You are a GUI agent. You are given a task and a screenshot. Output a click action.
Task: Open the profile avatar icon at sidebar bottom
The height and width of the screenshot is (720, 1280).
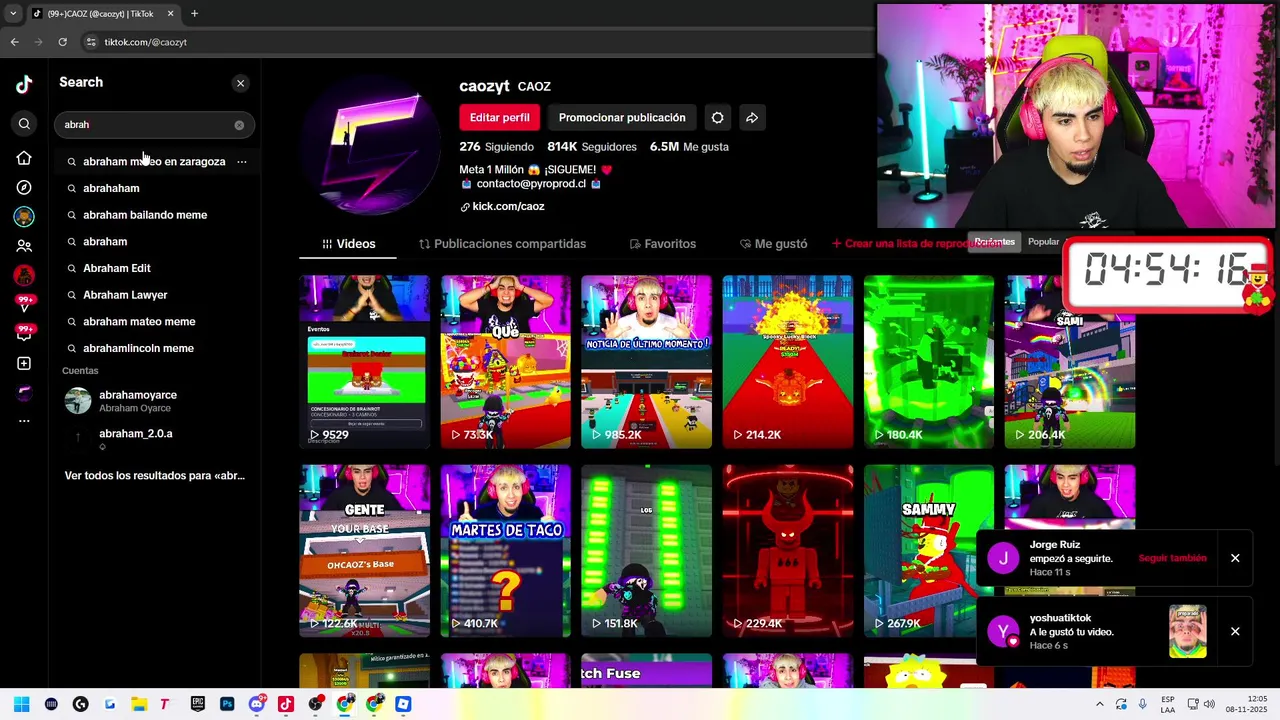pos(24,392)
